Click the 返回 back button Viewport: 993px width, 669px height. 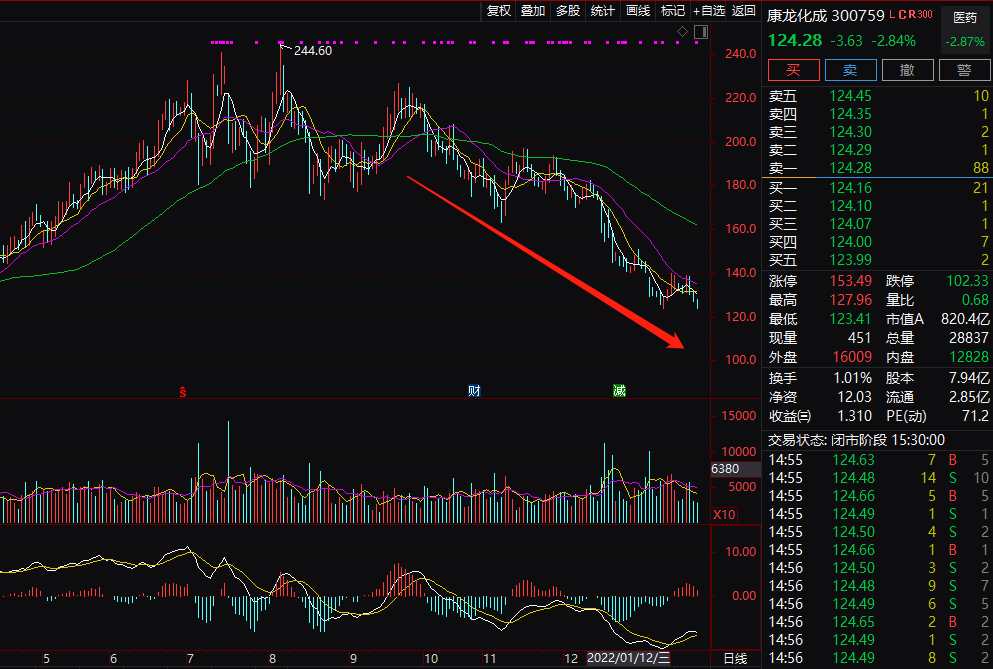pyautogui.click(x=744, y=11)
